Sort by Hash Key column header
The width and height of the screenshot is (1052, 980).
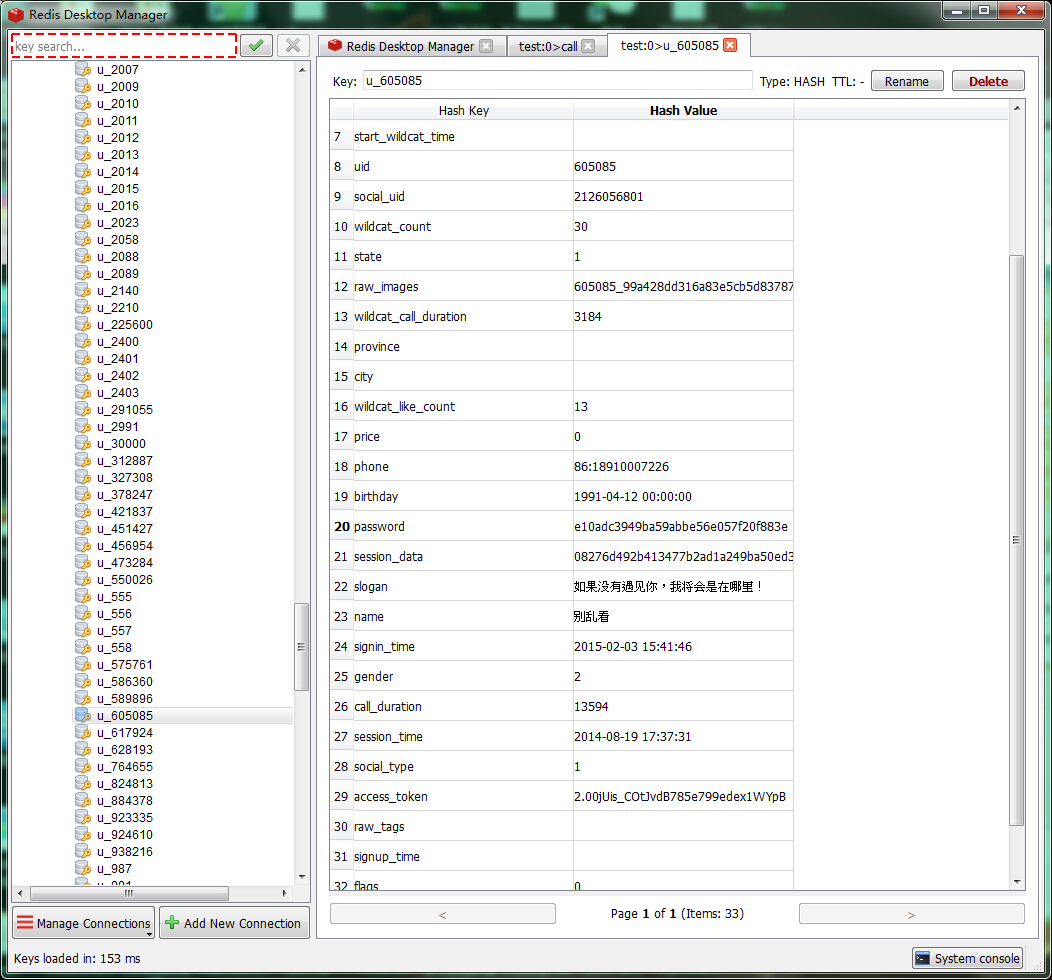(464, 110)
